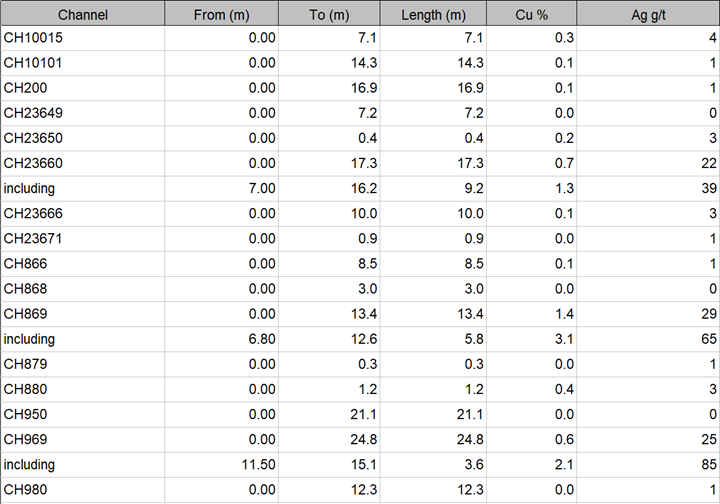Select the From value 11.50 cell

(222, 465)
